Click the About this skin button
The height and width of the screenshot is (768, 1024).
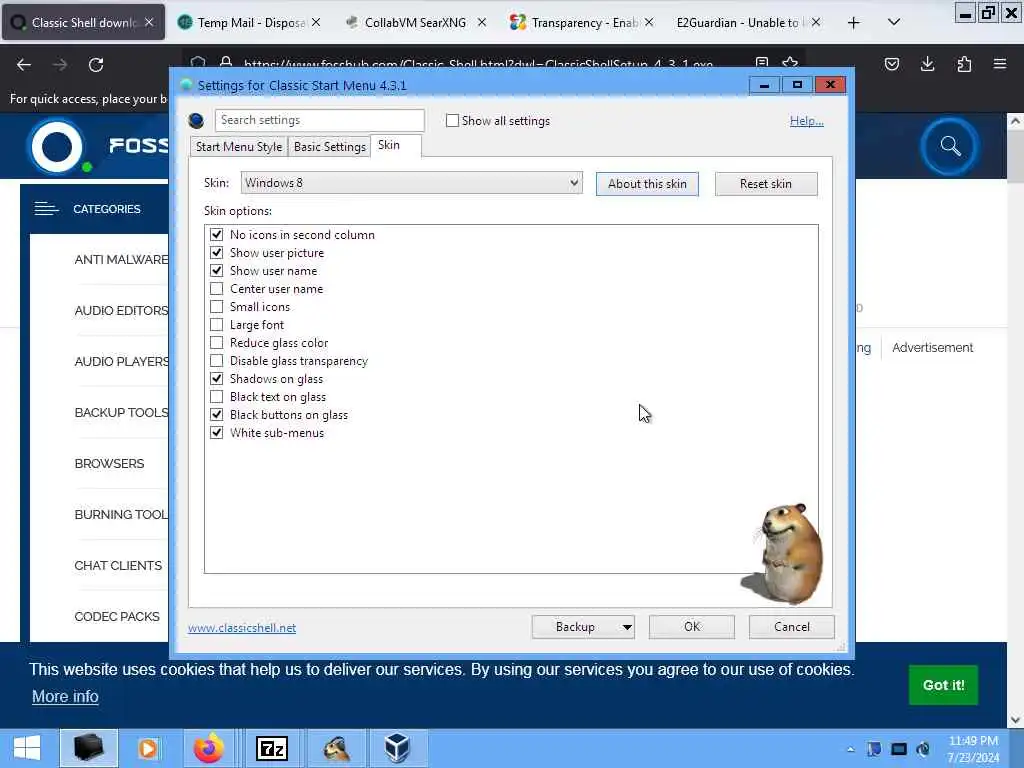coord(647,184)
